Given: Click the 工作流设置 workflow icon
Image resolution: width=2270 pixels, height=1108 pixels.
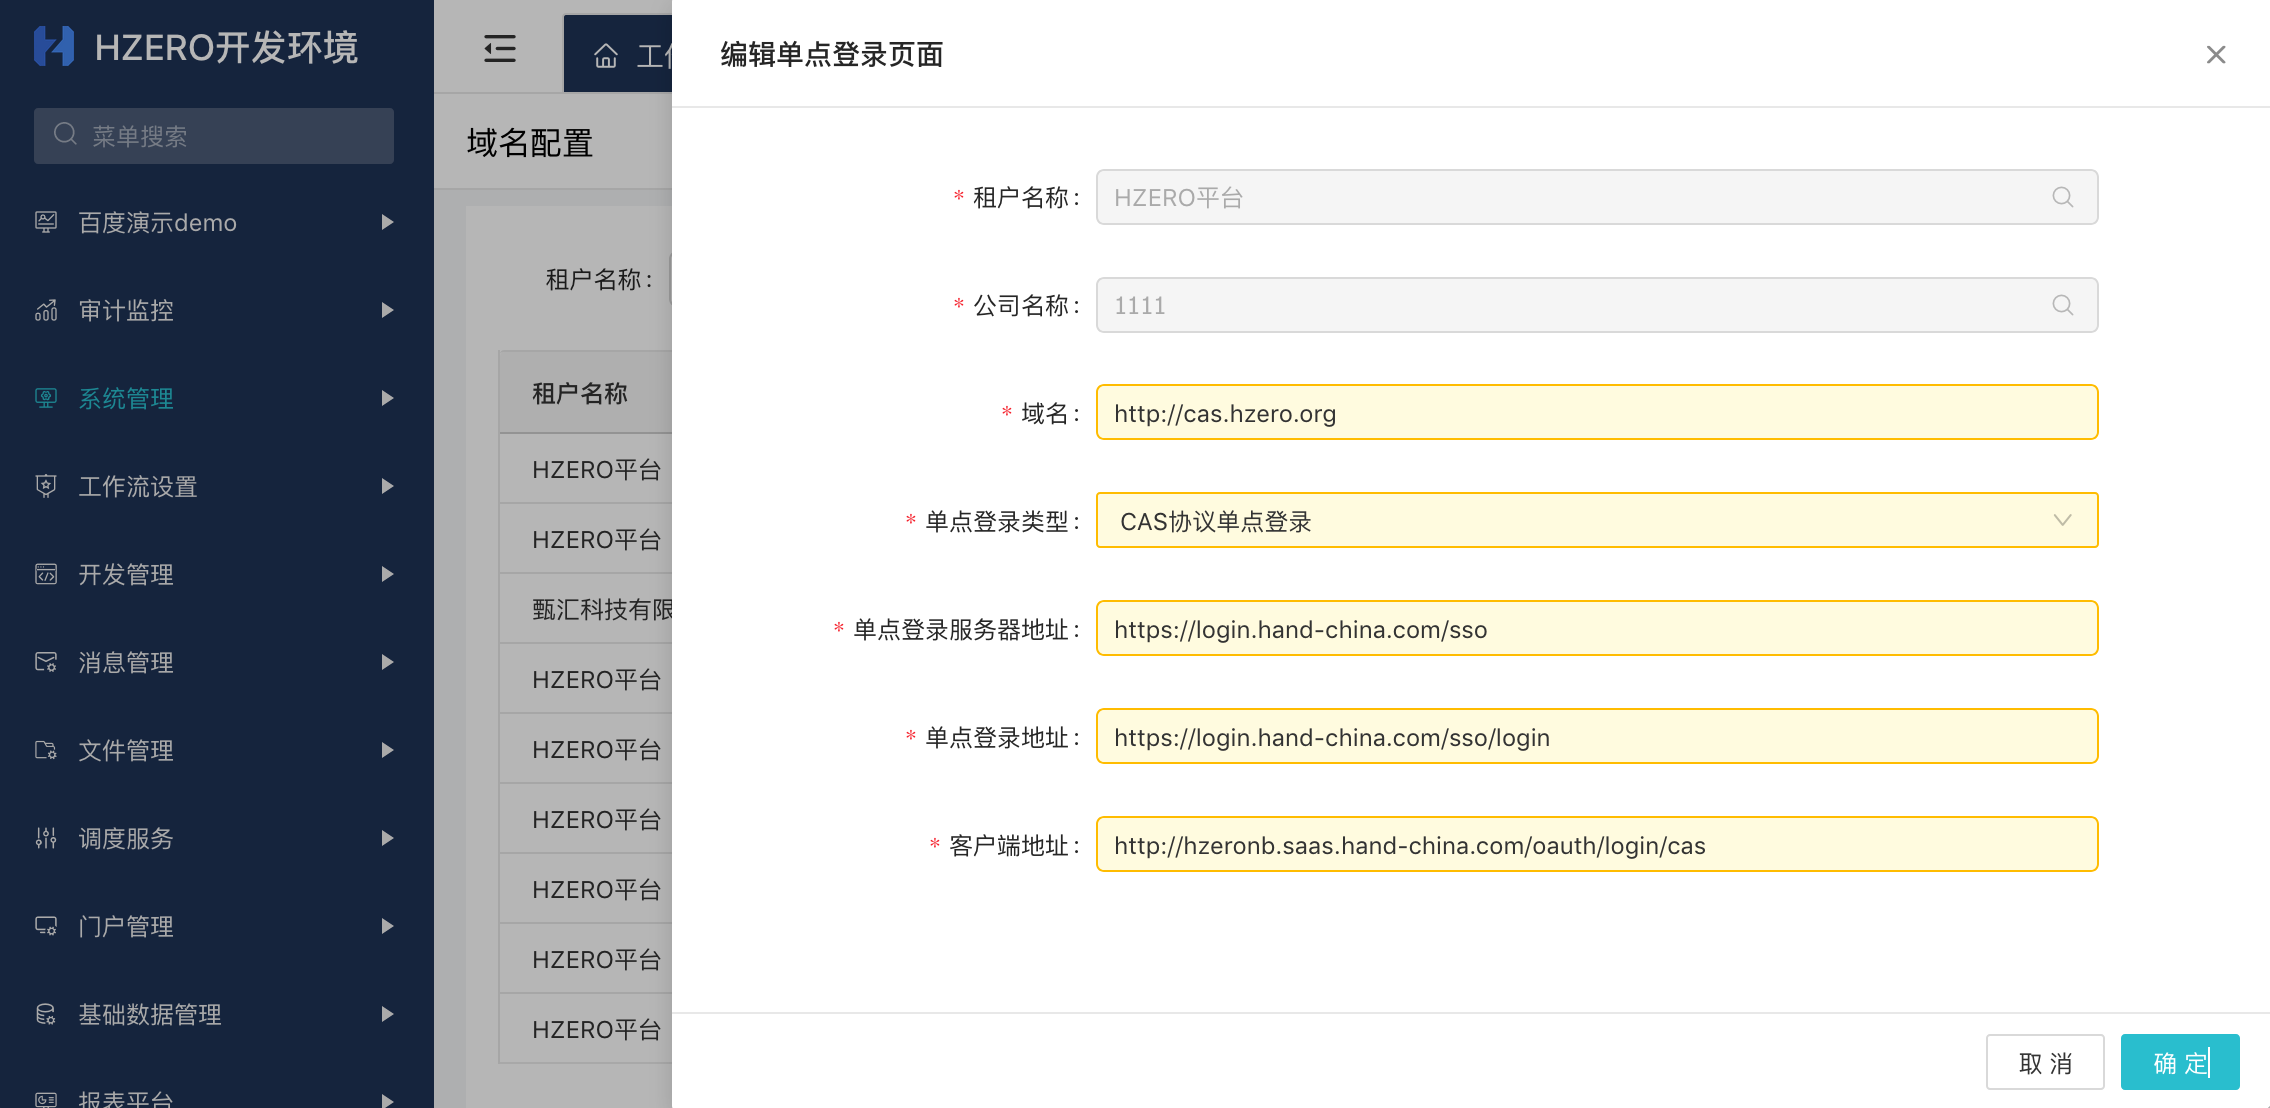Looking at the screenshot, I should tap(46, 487).
